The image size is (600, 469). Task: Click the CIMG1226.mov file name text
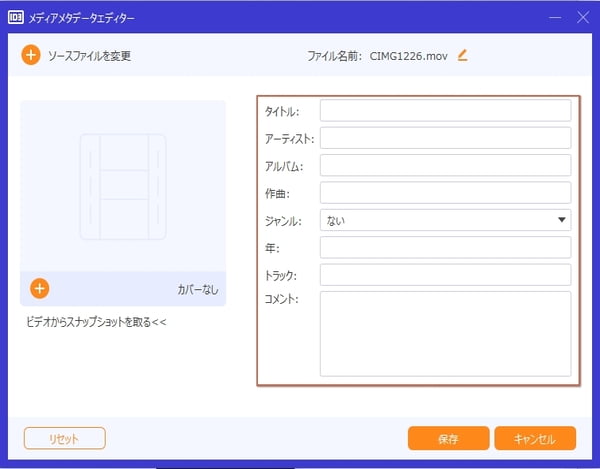(x=408, y=56)
